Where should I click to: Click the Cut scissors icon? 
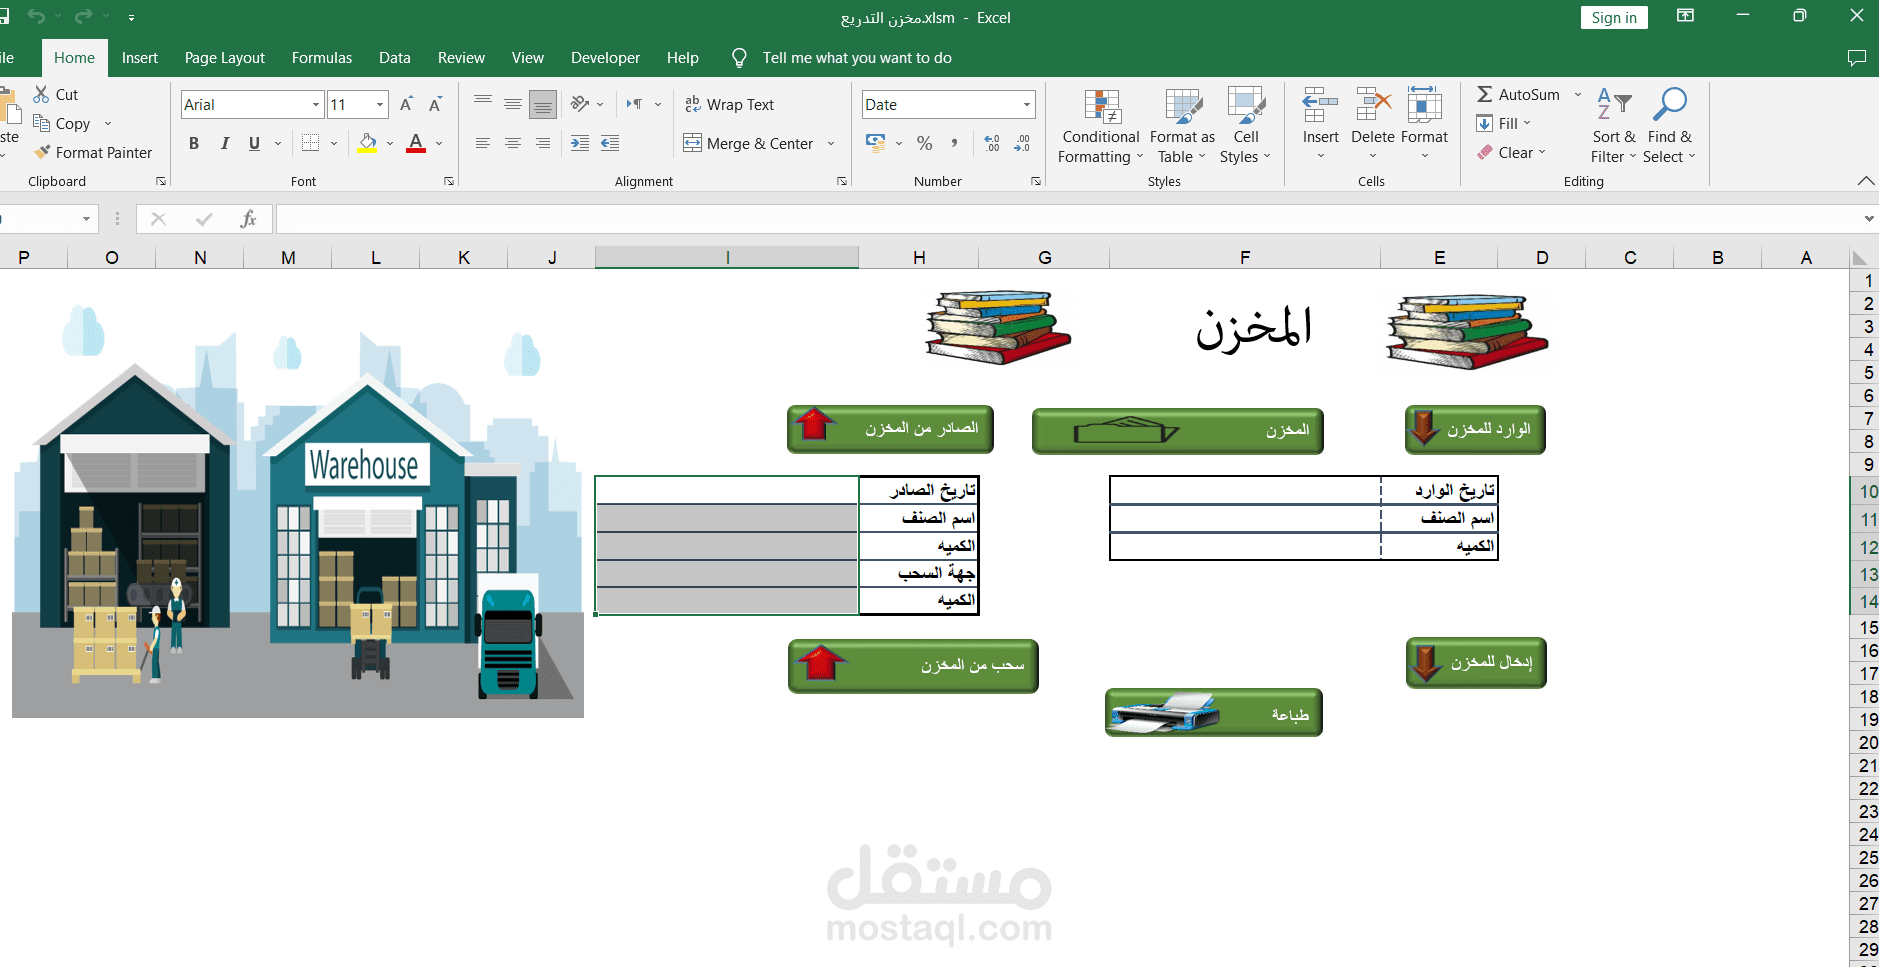coord(41,94)
